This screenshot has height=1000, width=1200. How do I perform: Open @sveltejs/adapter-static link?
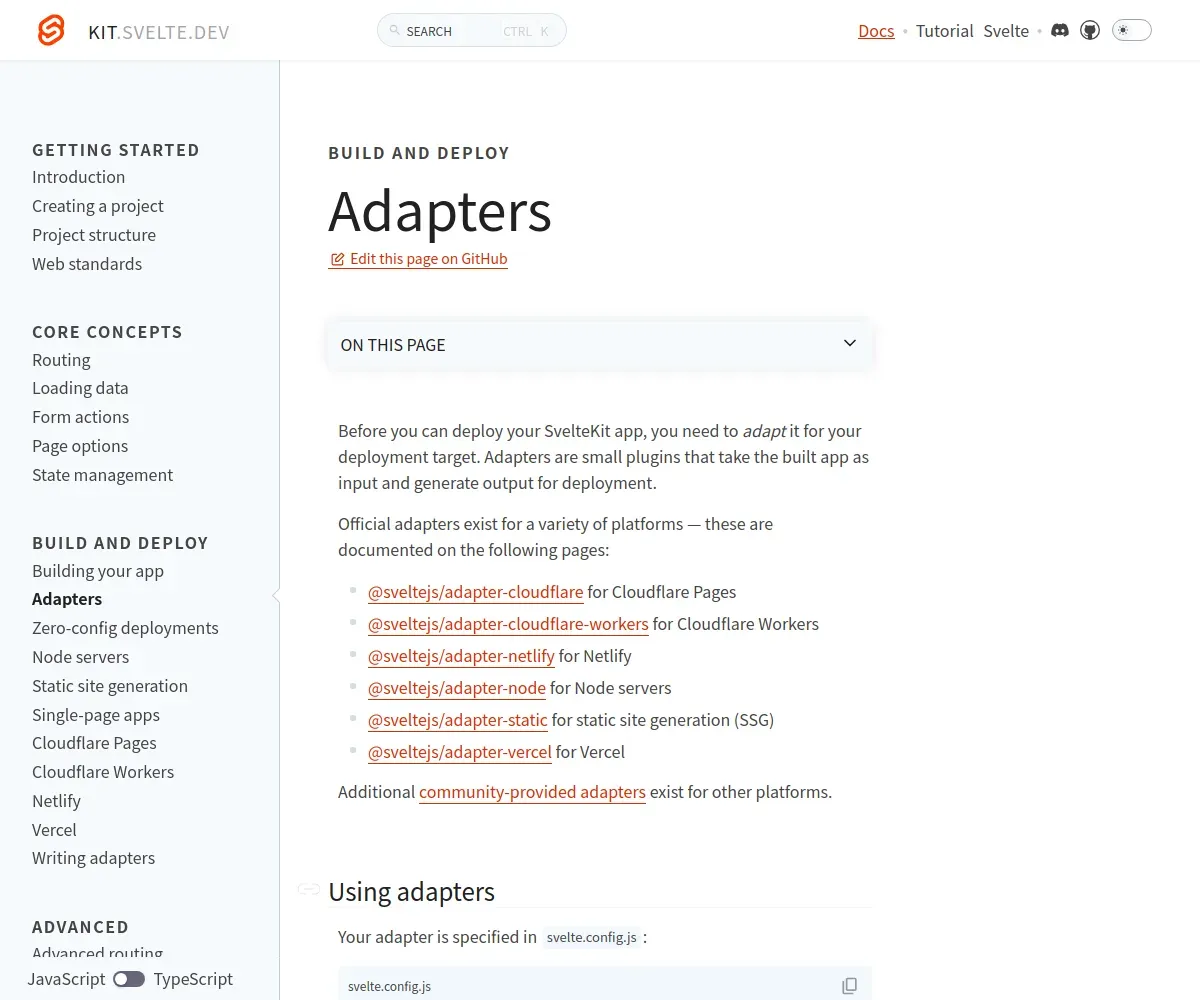click(x=457, y=720)
